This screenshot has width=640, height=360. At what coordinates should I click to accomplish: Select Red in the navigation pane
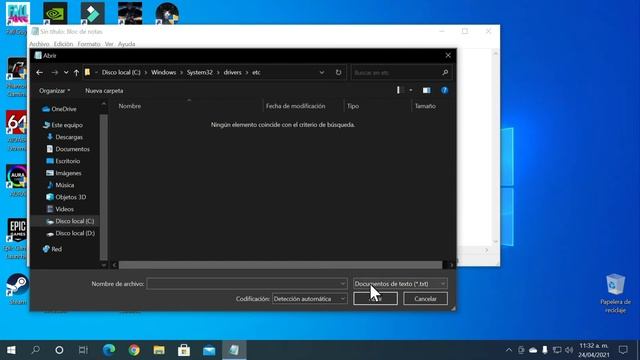52,249
